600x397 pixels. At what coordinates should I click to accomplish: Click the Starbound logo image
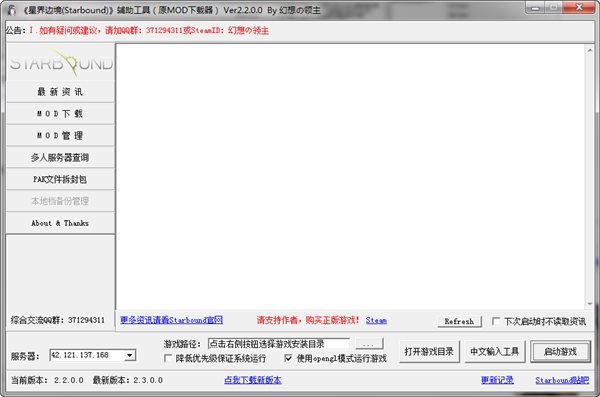pos(61,62)
